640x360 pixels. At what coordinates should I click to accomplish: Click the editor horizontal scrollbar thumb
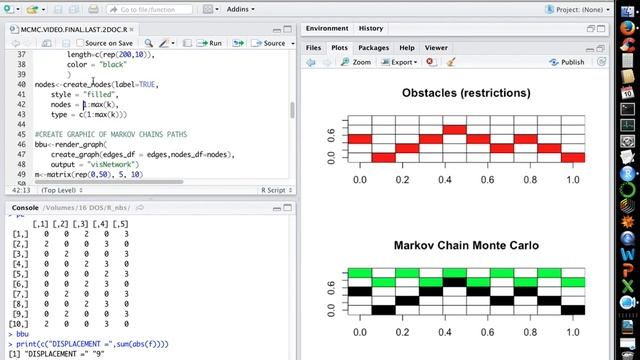[x=109, y=182]
